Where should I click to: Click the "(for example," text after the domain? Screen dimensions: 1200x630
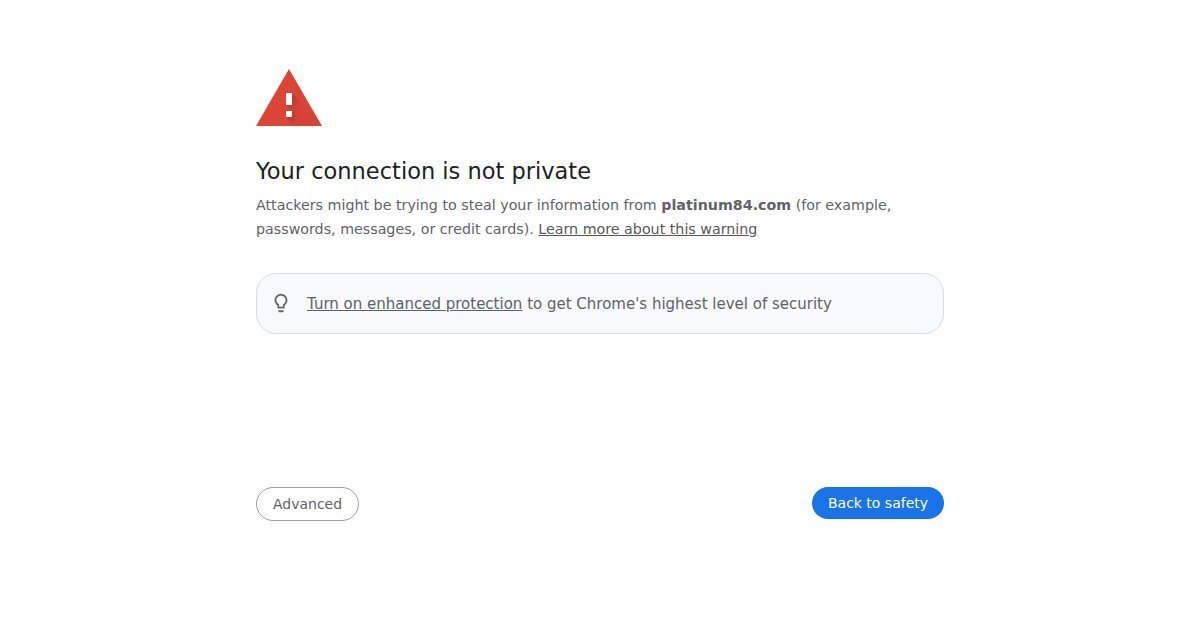point(843,205)
